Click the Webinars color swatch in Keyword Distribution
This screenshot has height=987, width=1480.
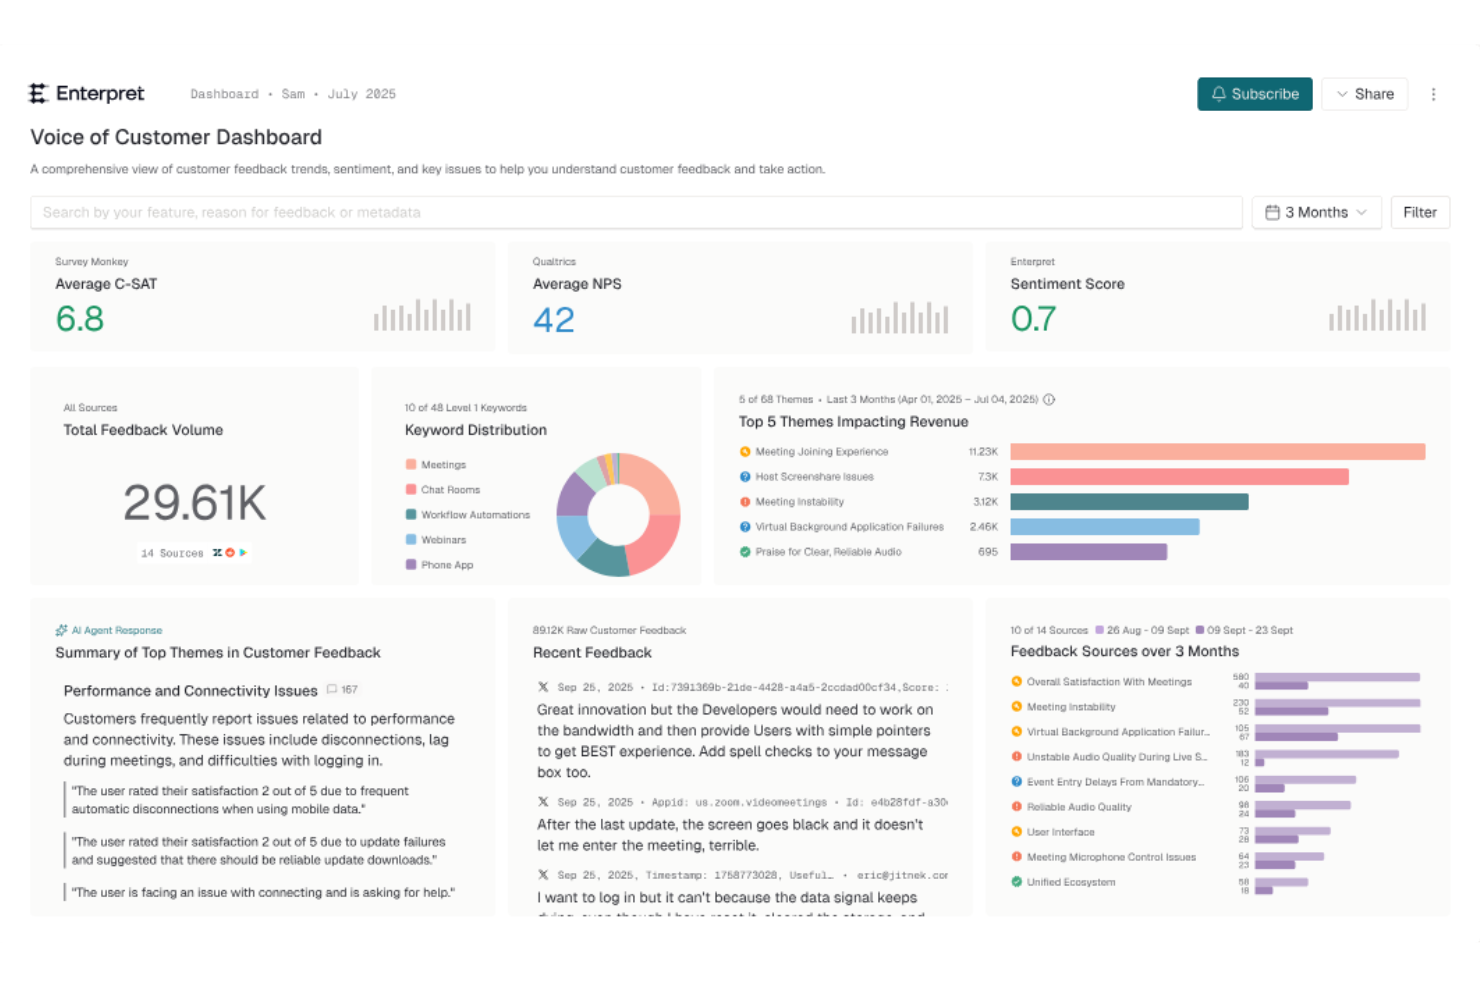click(411, 539)
